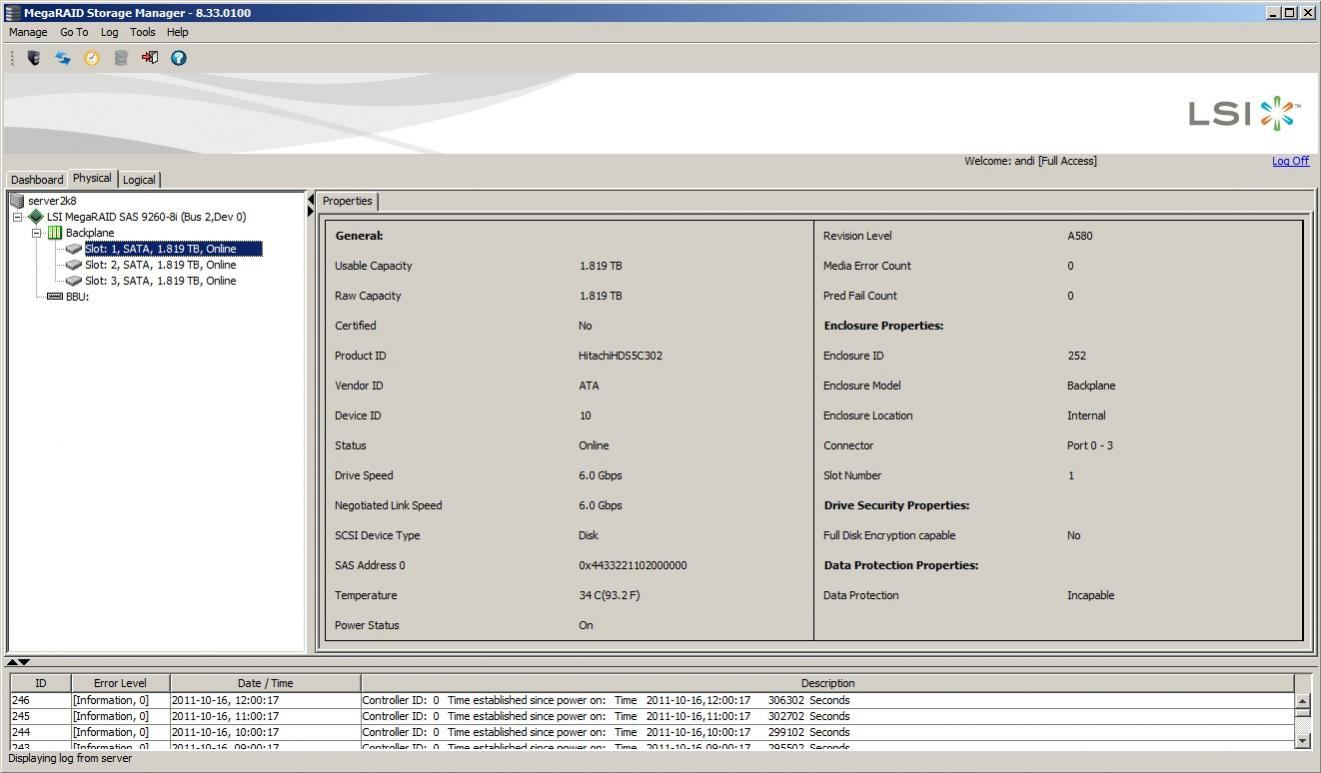Switch to the Dashboard tab
Viewport: 1321px width, 773px height.
[37, 180]
